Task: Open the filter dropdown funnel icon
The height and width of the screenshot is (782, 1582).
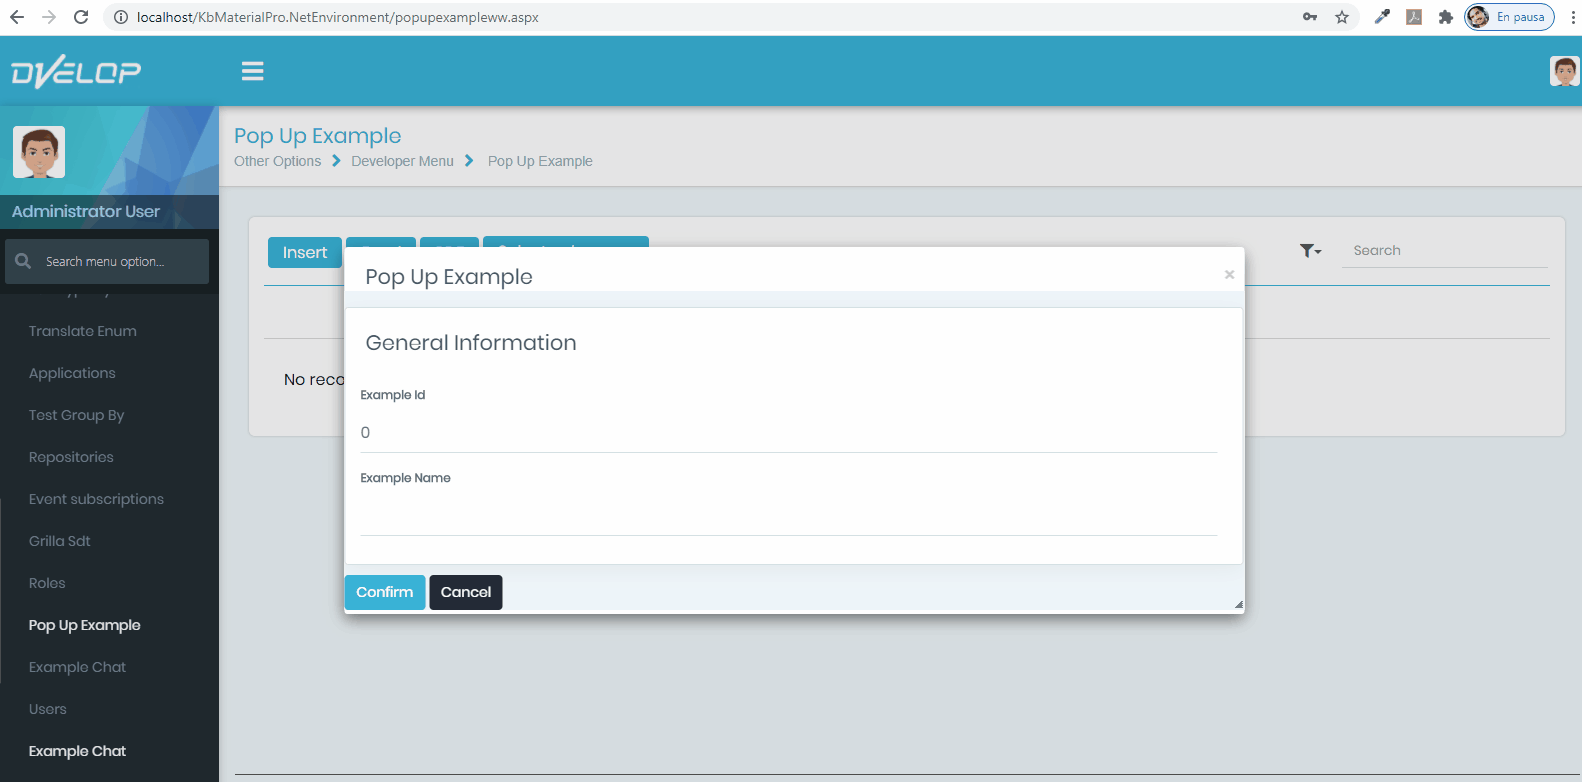Action: pos(1310,251)
